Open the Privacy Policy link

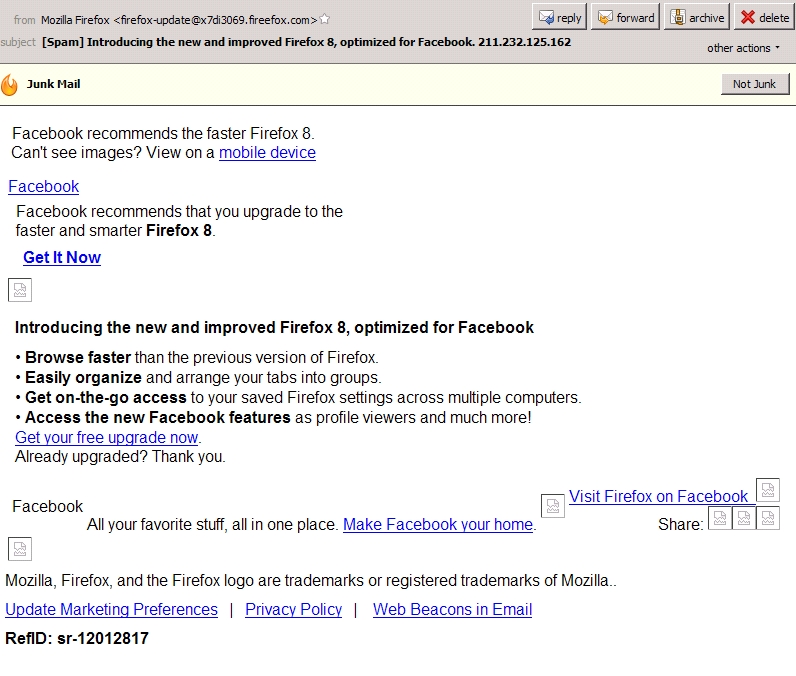293,609
